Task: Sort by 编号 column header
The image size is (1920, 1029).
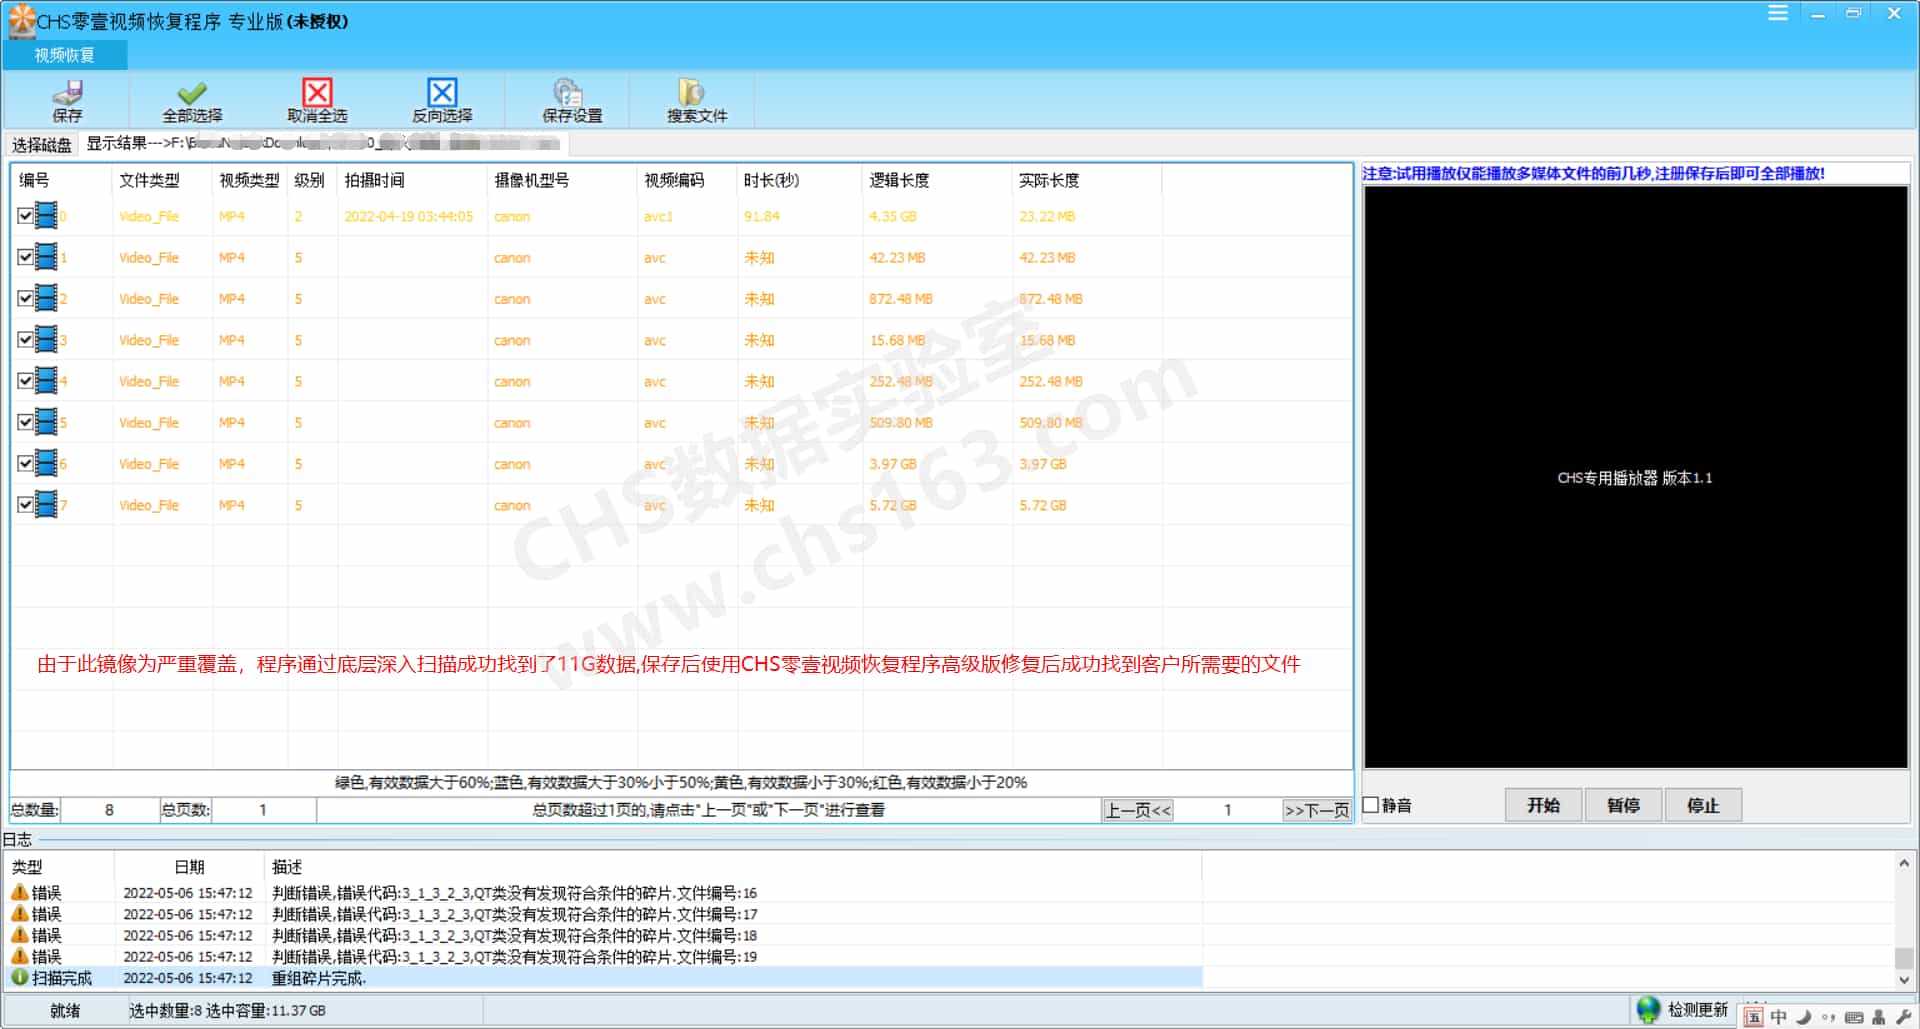Action: pyautogui.click(x=61, y=180)
